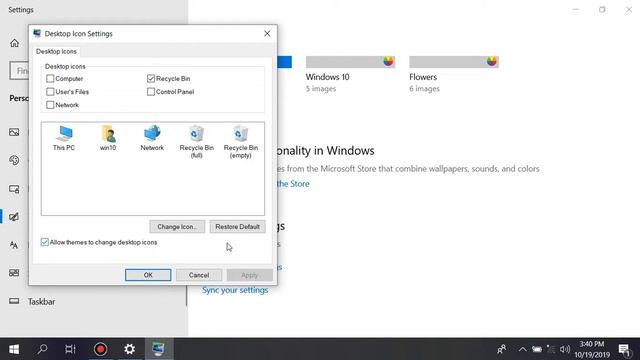Viewport: 640px width, 360px height.
Task: Open the People icon in system tray
Action: 502,349
